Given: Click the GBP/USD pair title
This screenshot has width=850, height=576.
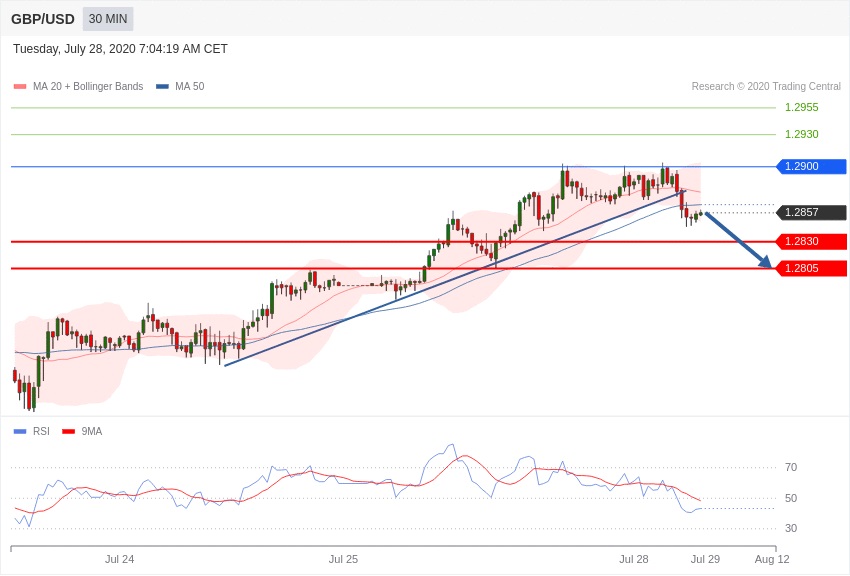Looking at the screenshot, I should point(43,20).
